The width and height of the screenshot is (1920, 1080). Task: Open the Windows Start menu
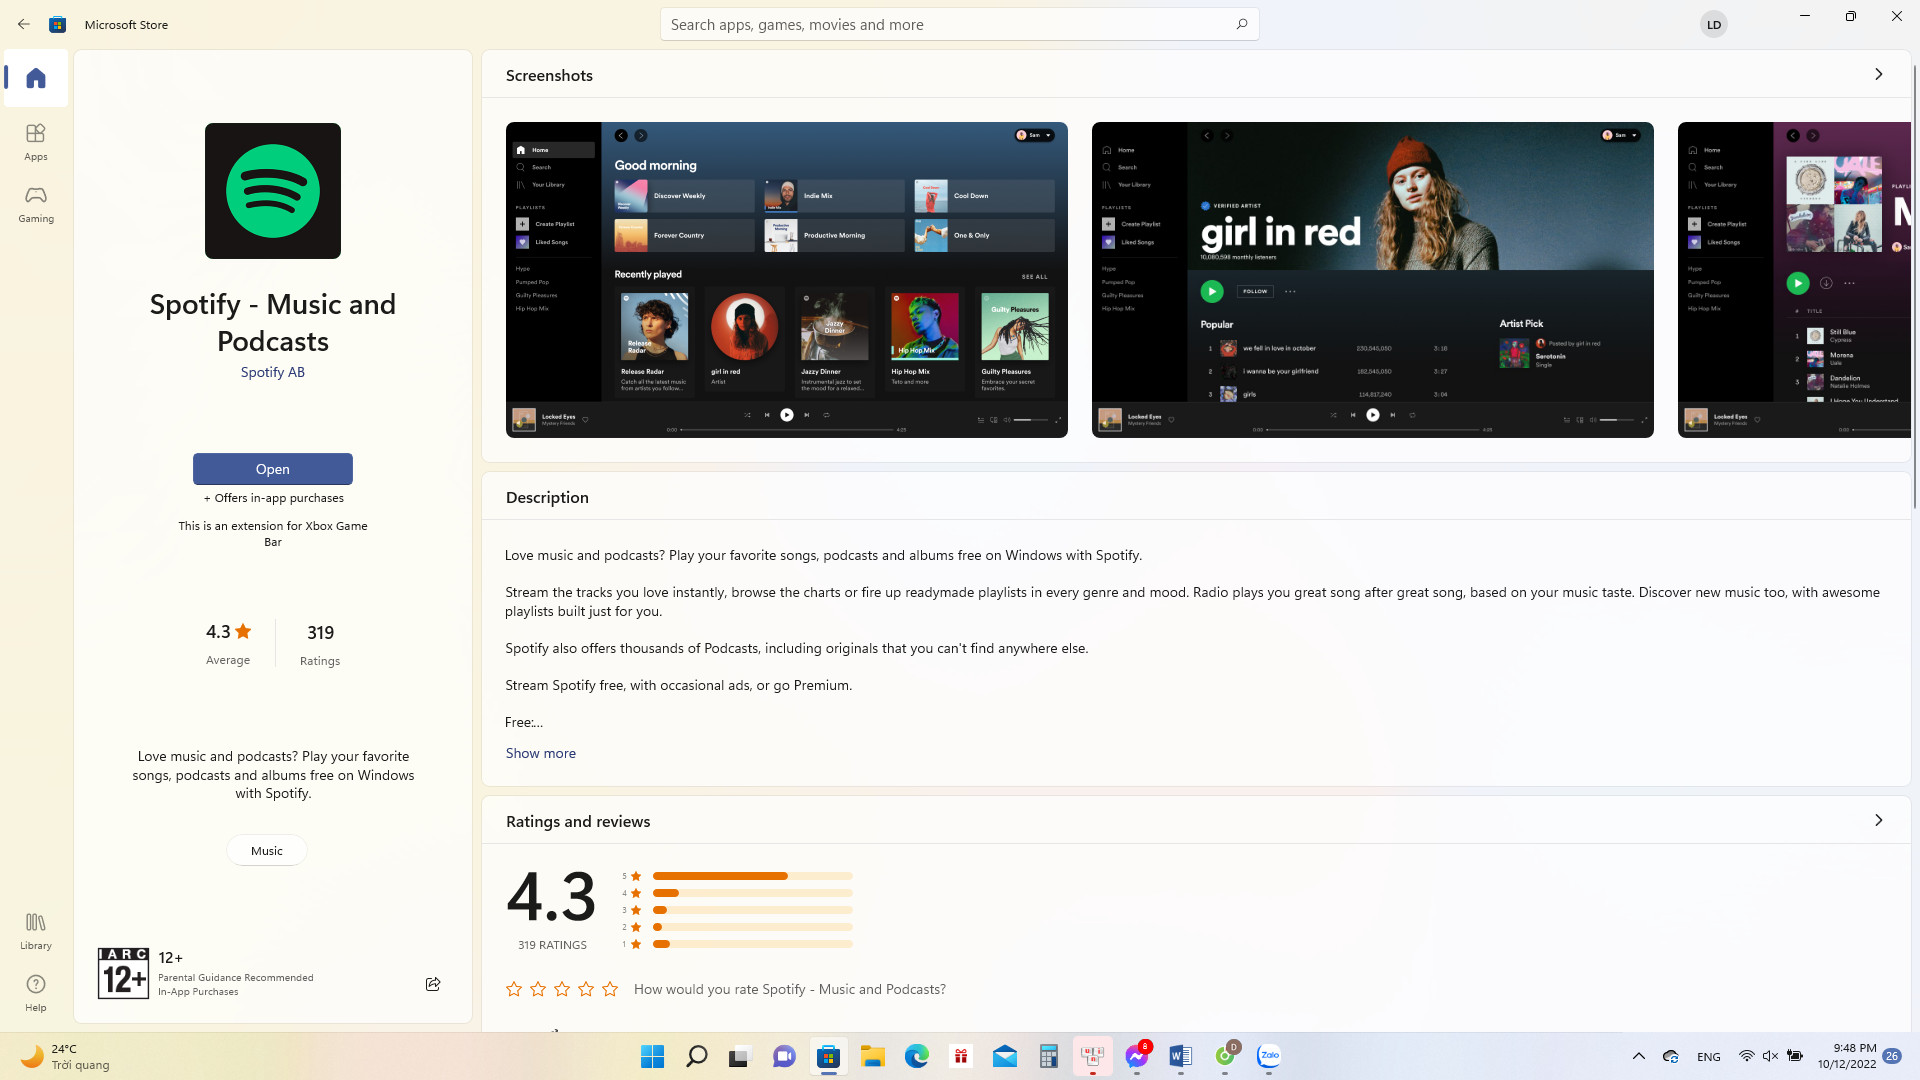point(652,1056)
